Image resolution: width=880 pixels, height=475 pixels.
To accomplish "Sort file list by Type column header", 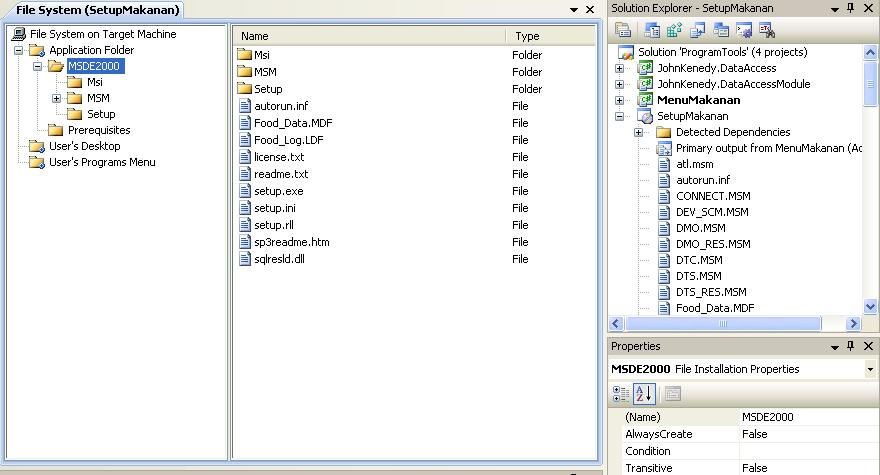I will click(551, 36).
